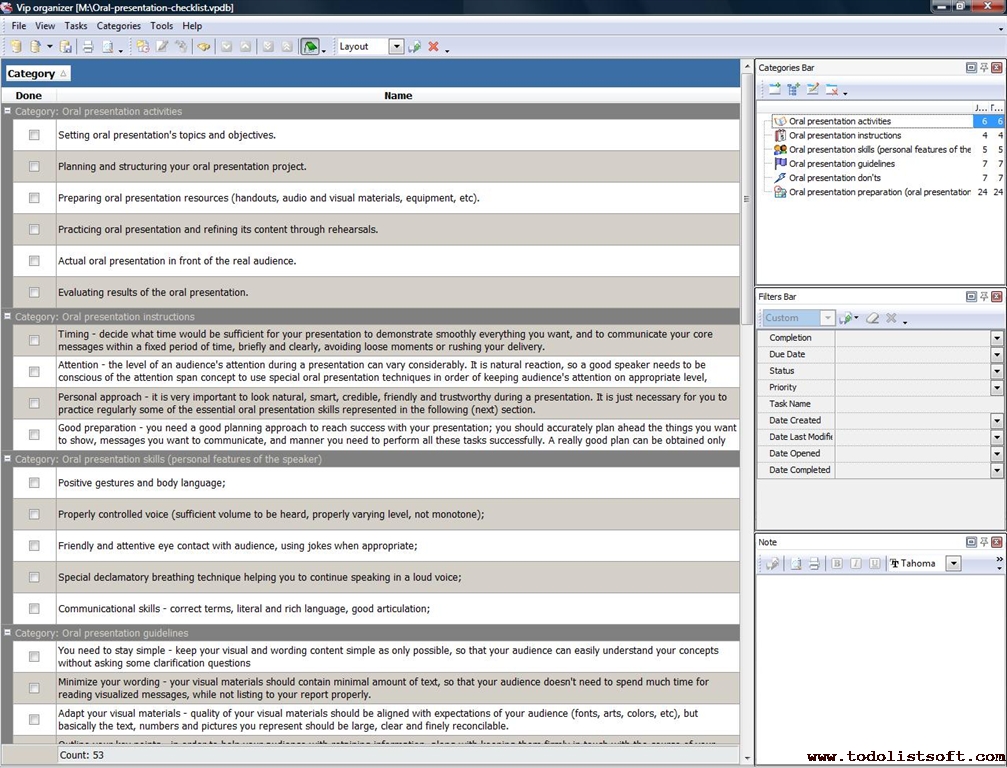
Task: Mark 'Positive gestures and body language' as done
Action: point(34,483)
